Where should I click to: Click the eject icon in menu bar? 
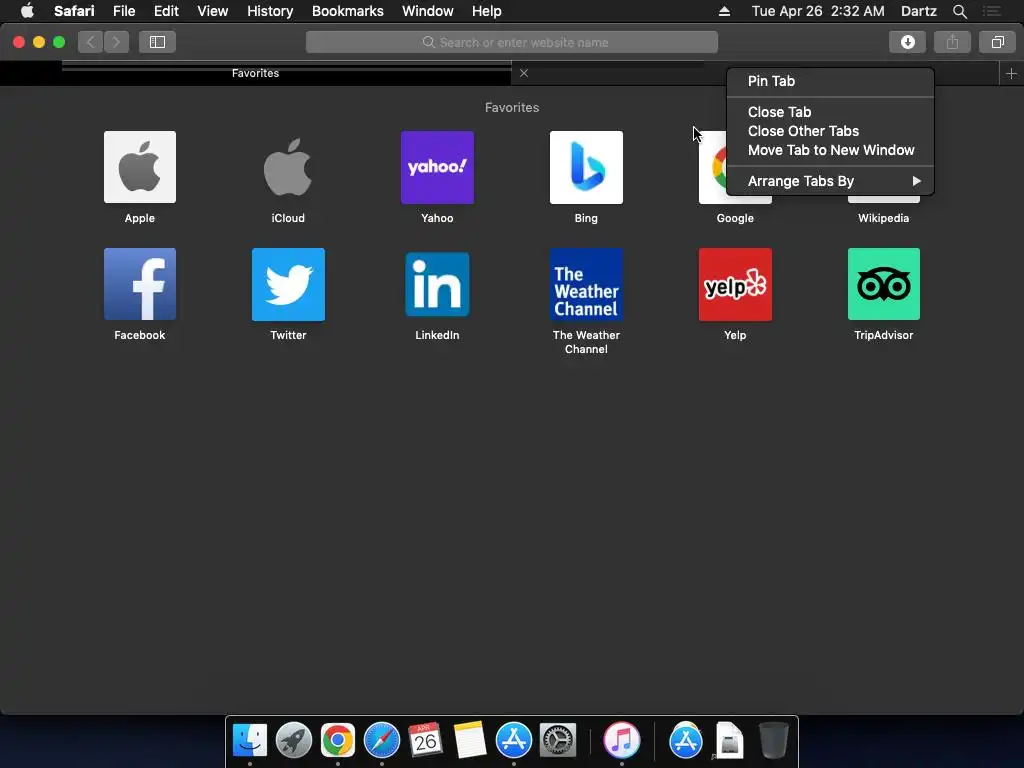pos(724,11)
